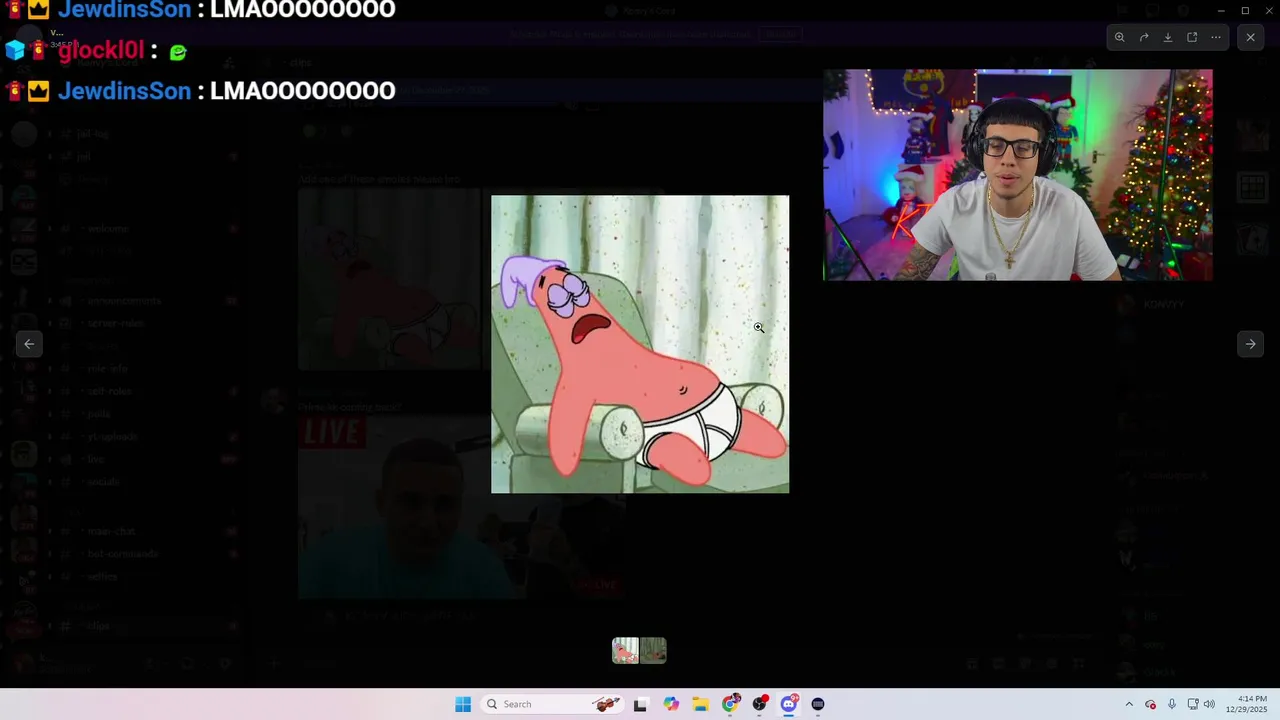Forward the image with the arrow icon
The width and height of the screenshot is (1280, 720).
click(1144, 37)
